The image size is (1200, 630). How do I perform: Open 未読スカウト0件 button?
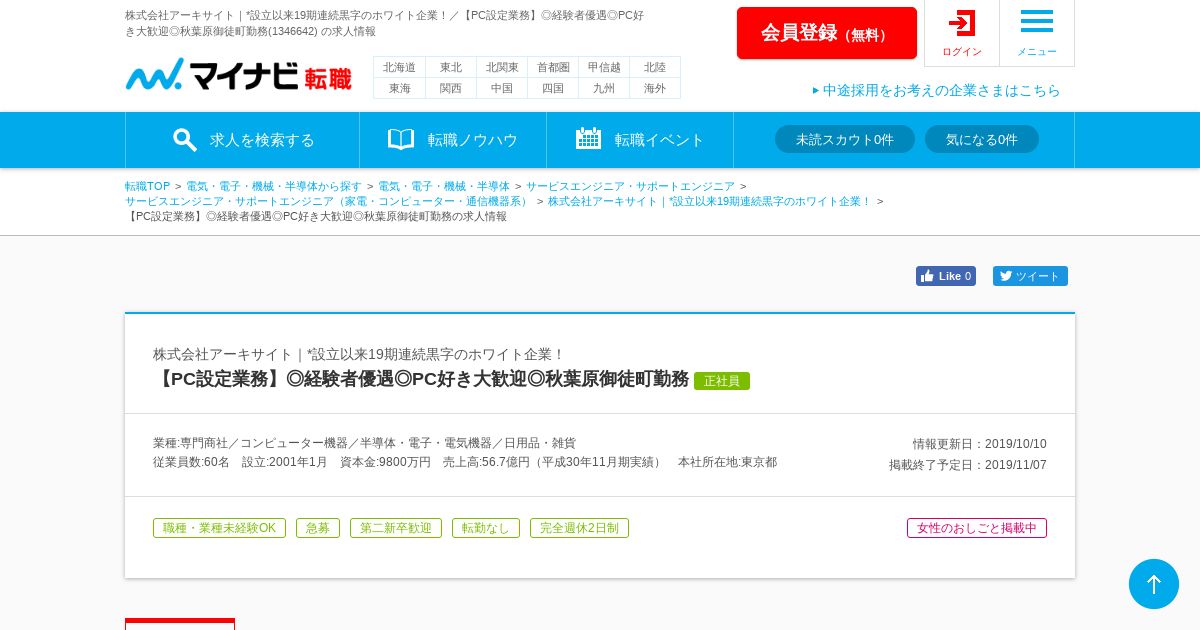click(845, 139)
